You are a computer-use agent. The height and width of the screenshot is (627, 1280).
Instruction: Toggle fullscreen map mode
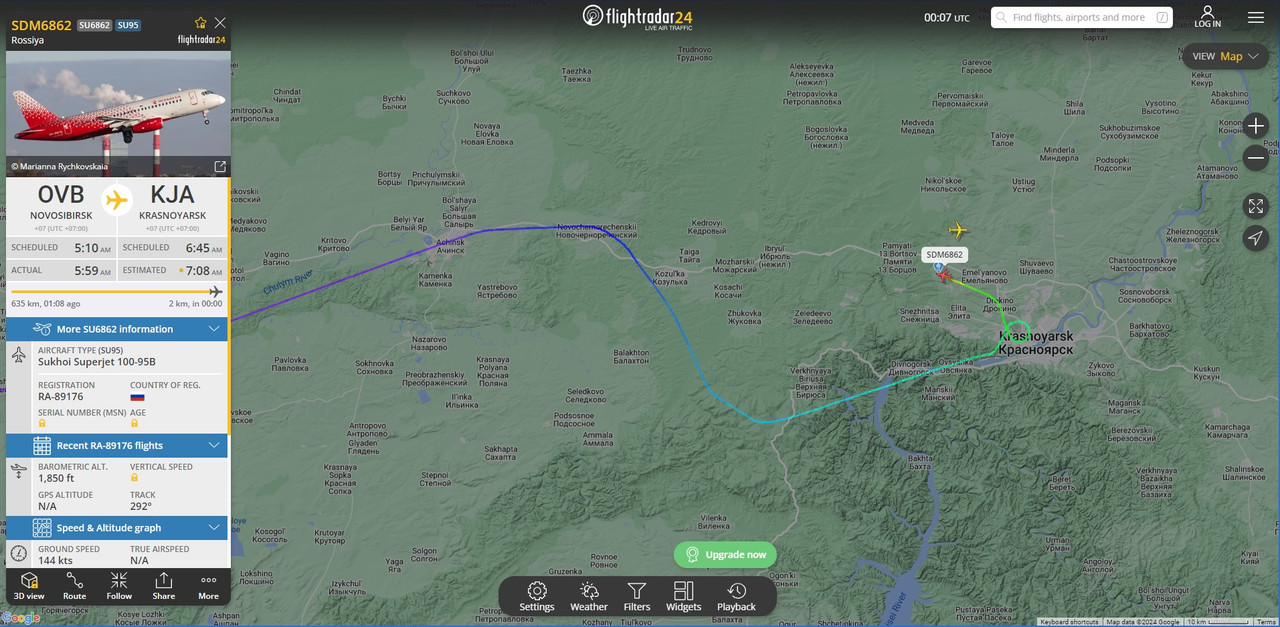tap(1256, 206)
